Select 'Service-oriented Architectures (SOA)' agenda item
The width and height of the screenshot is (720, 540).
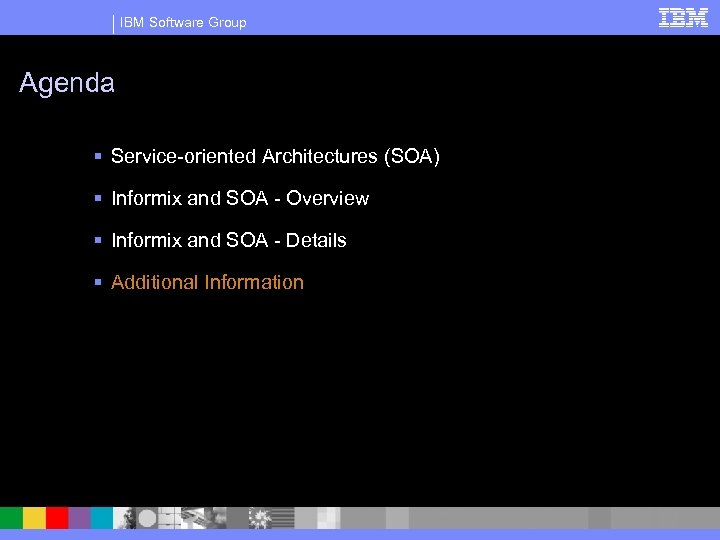(275, 156)
